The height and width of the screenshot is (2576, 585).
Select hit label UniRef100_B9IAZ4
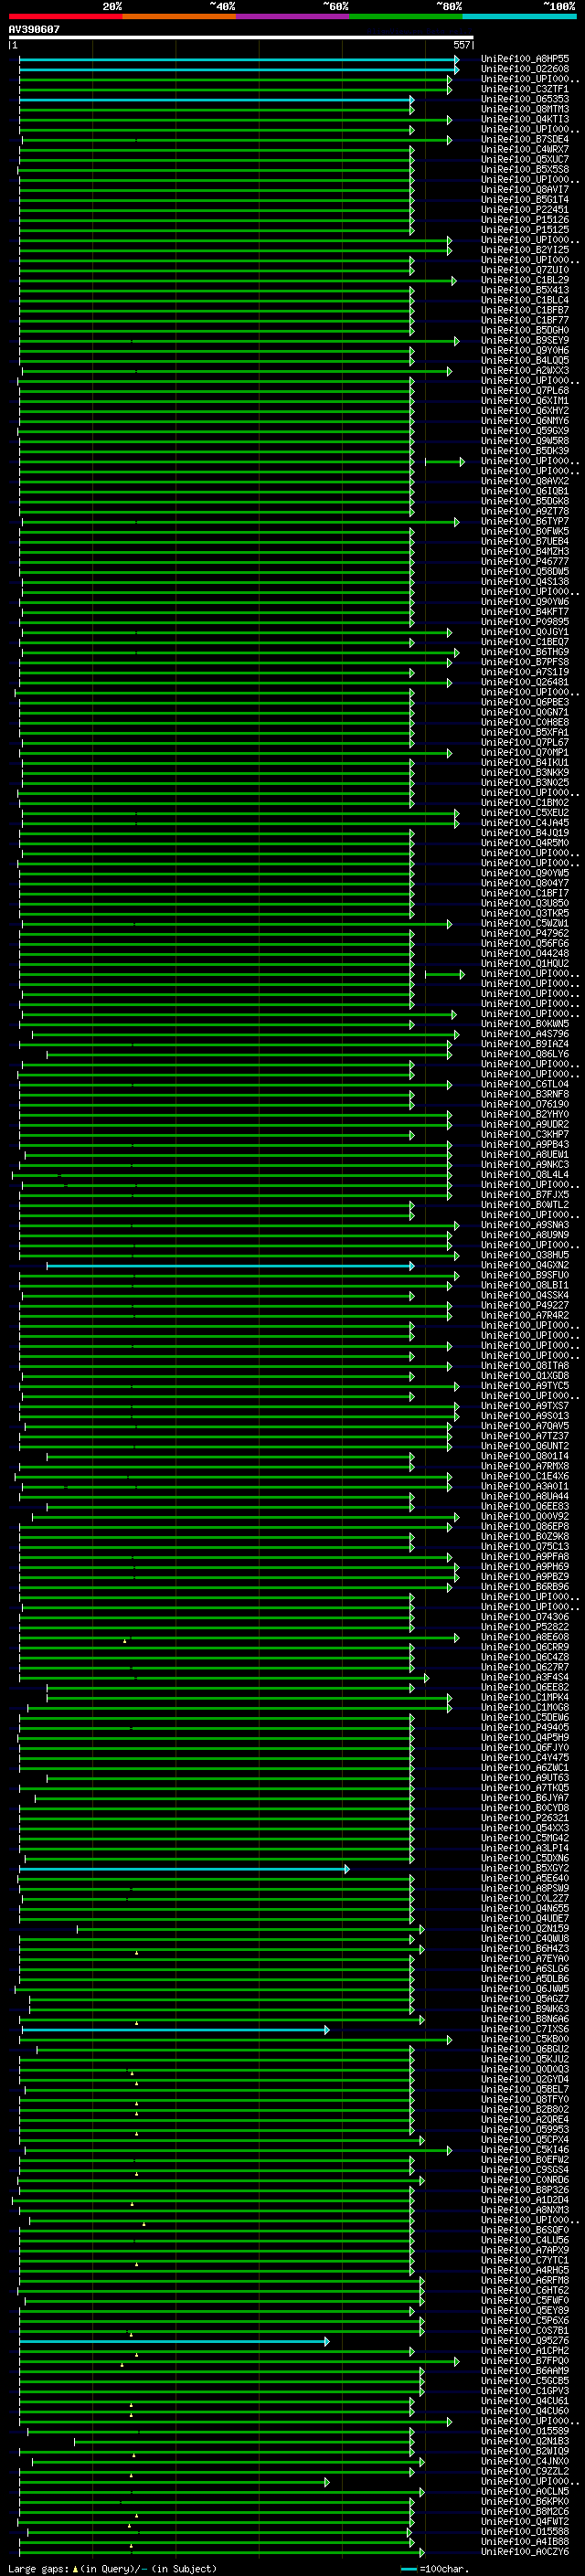(525, 1044)
